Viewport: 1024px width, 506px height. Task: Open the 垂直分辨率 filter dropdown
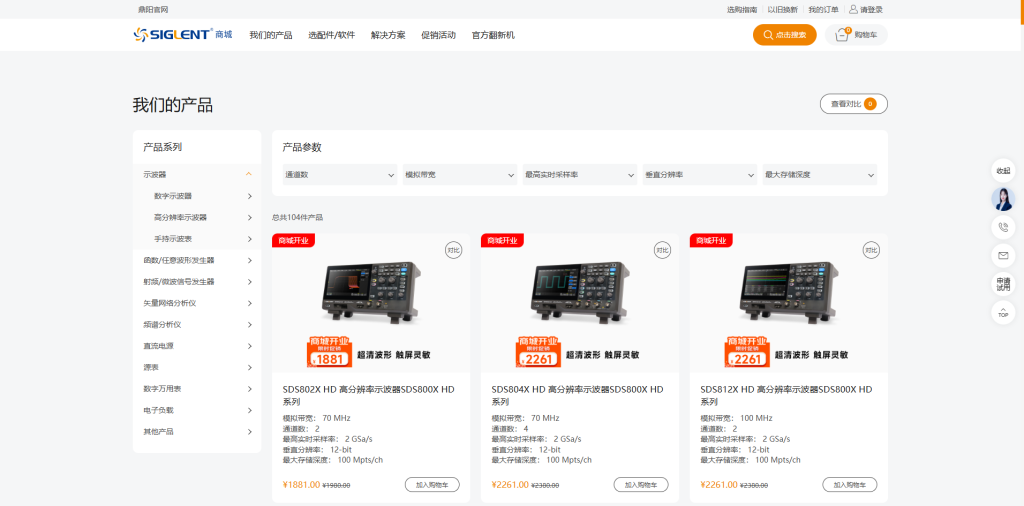700,175
